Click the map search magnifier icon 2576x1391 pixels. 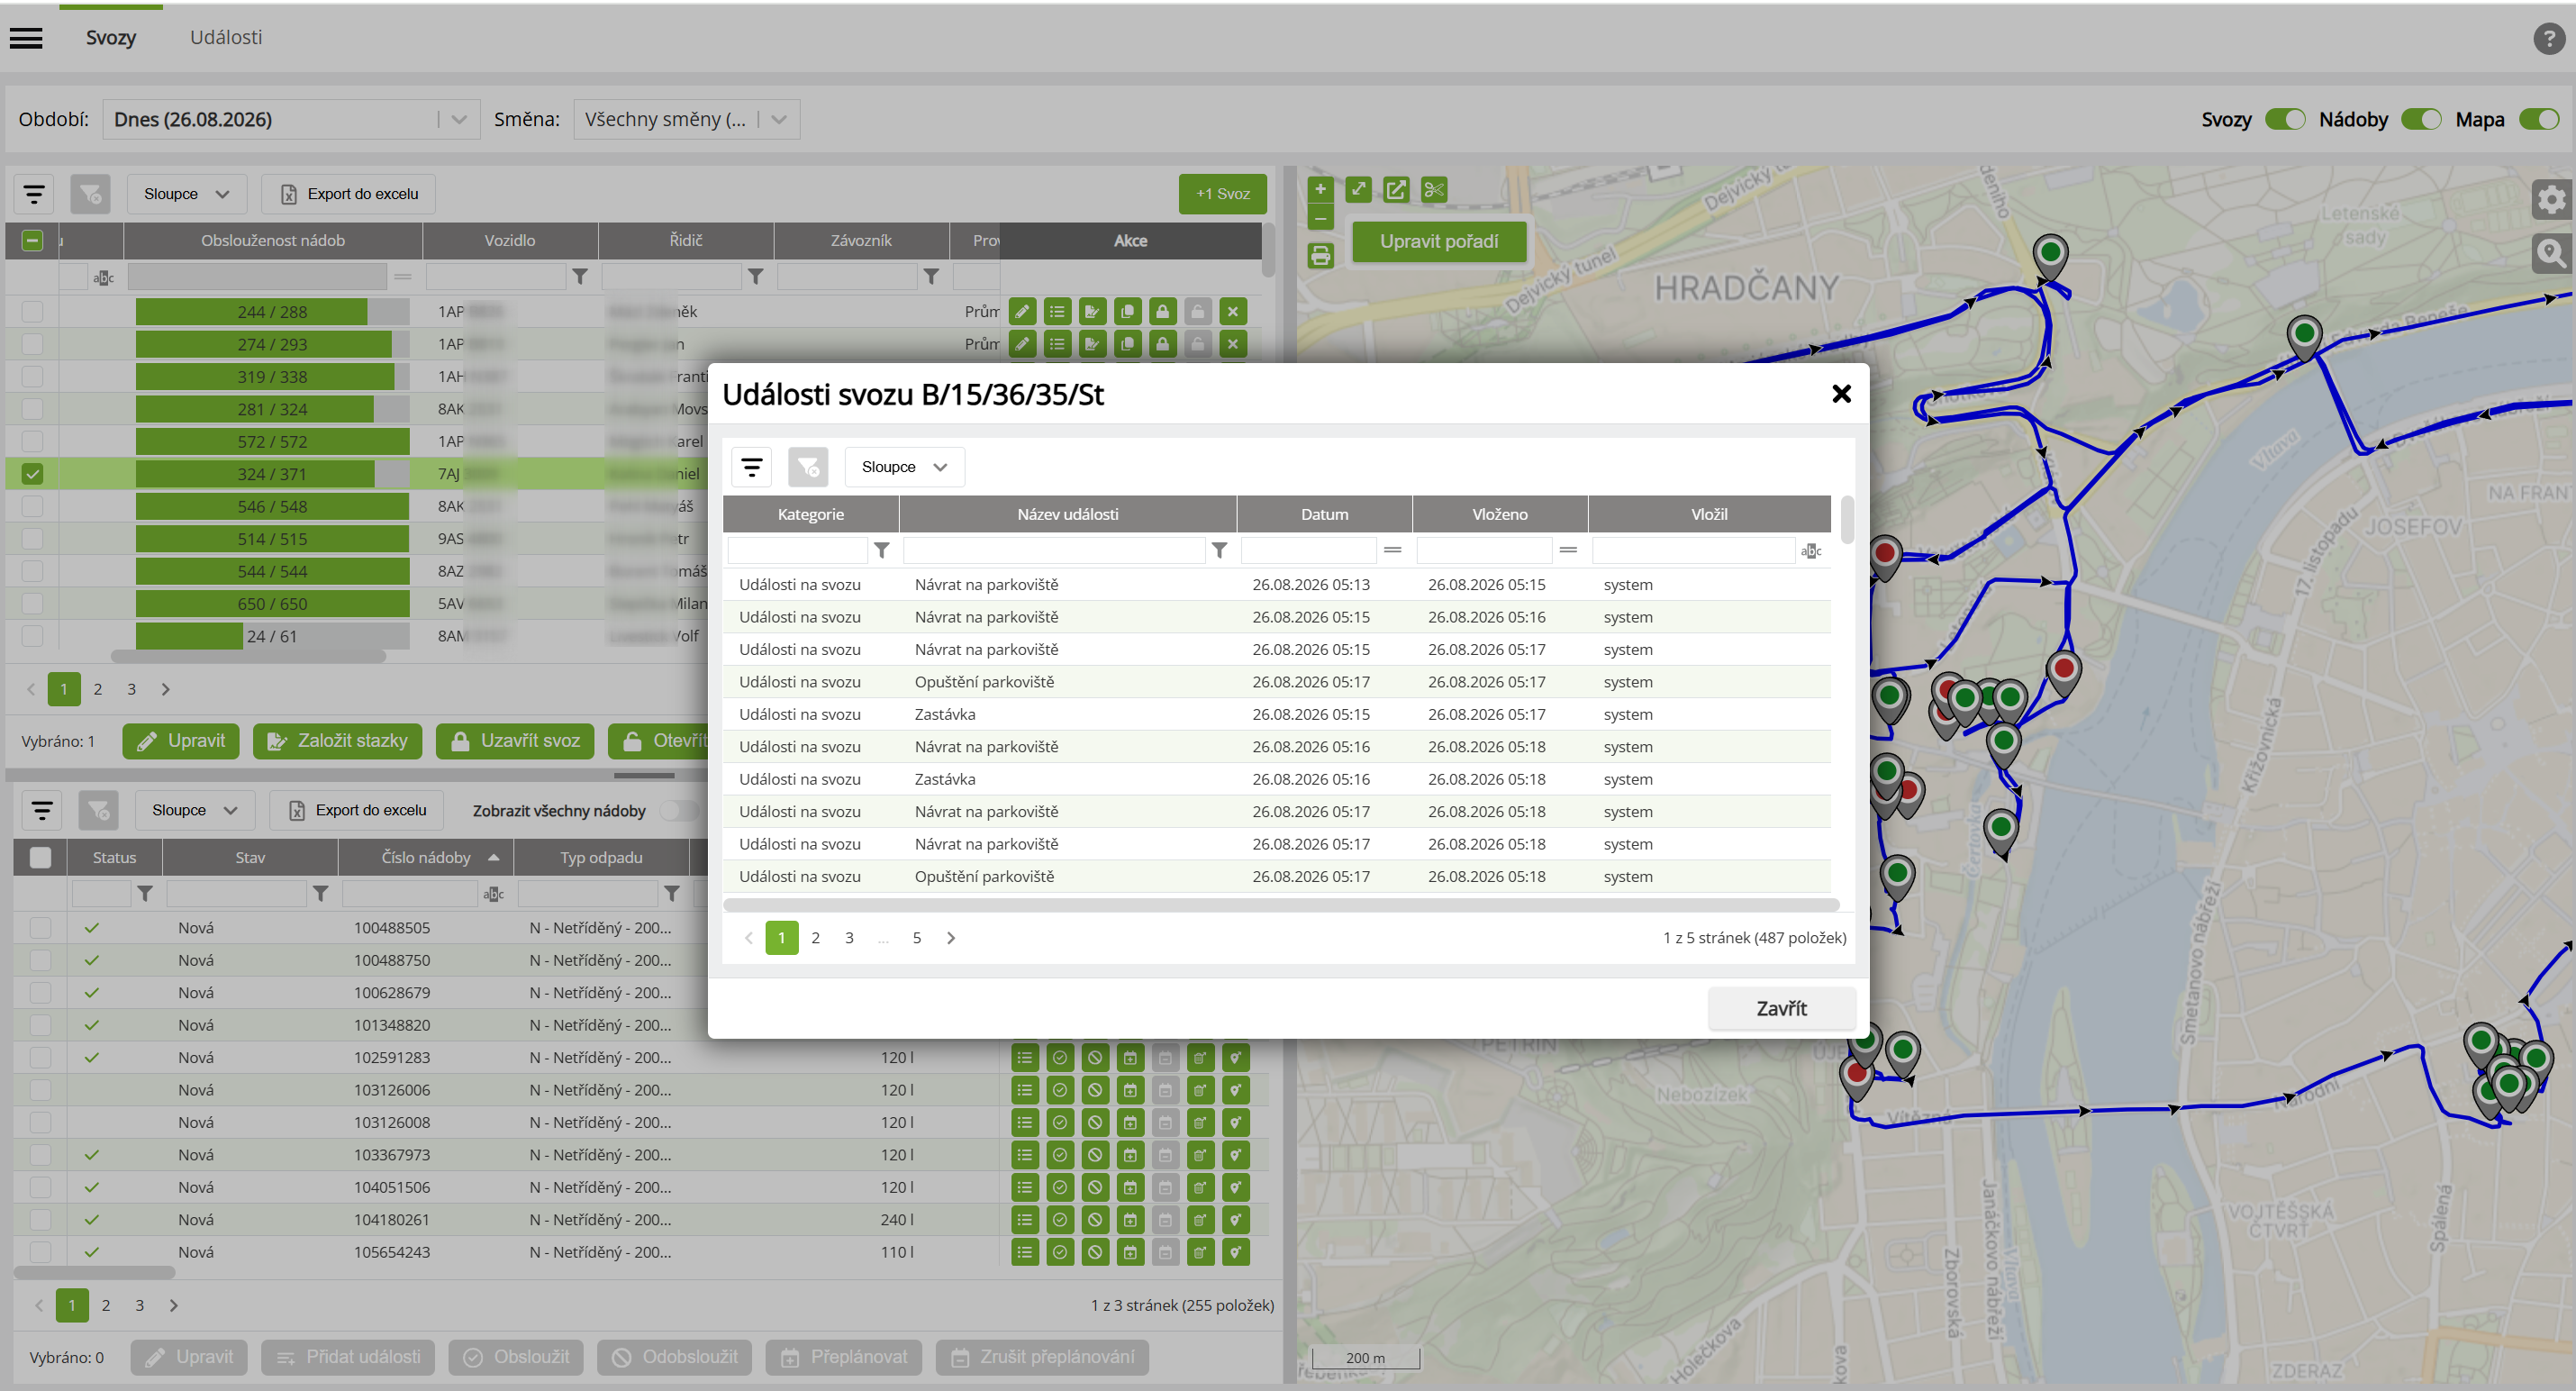tap(2551, 253)
